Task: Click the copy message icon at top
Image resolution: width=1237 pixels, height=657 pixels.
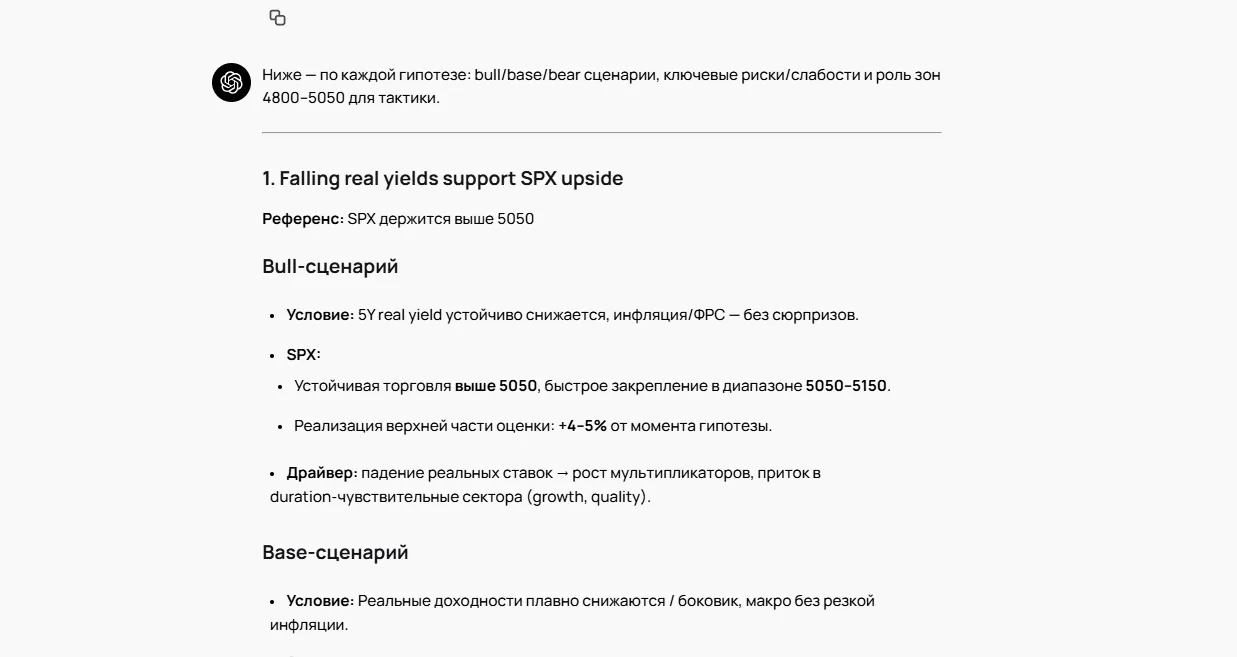Action: coord(278,17)
